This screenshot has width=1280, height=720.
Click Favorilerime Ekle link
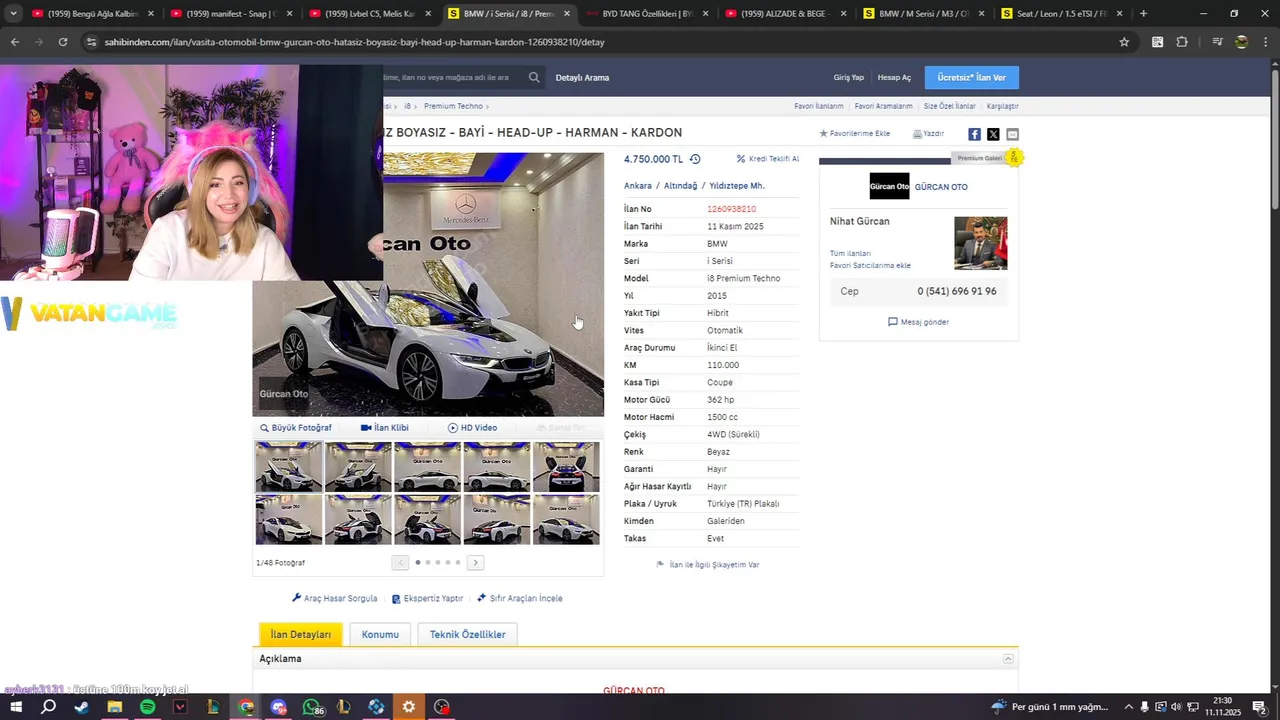(x=855, y=133)
